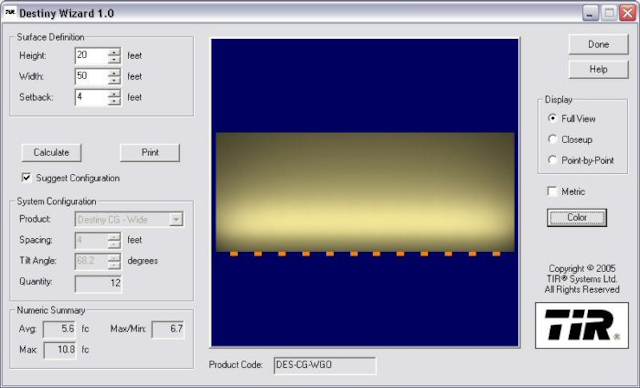Click the Done button
Viewport: 640px width, 388px height.
598,44
